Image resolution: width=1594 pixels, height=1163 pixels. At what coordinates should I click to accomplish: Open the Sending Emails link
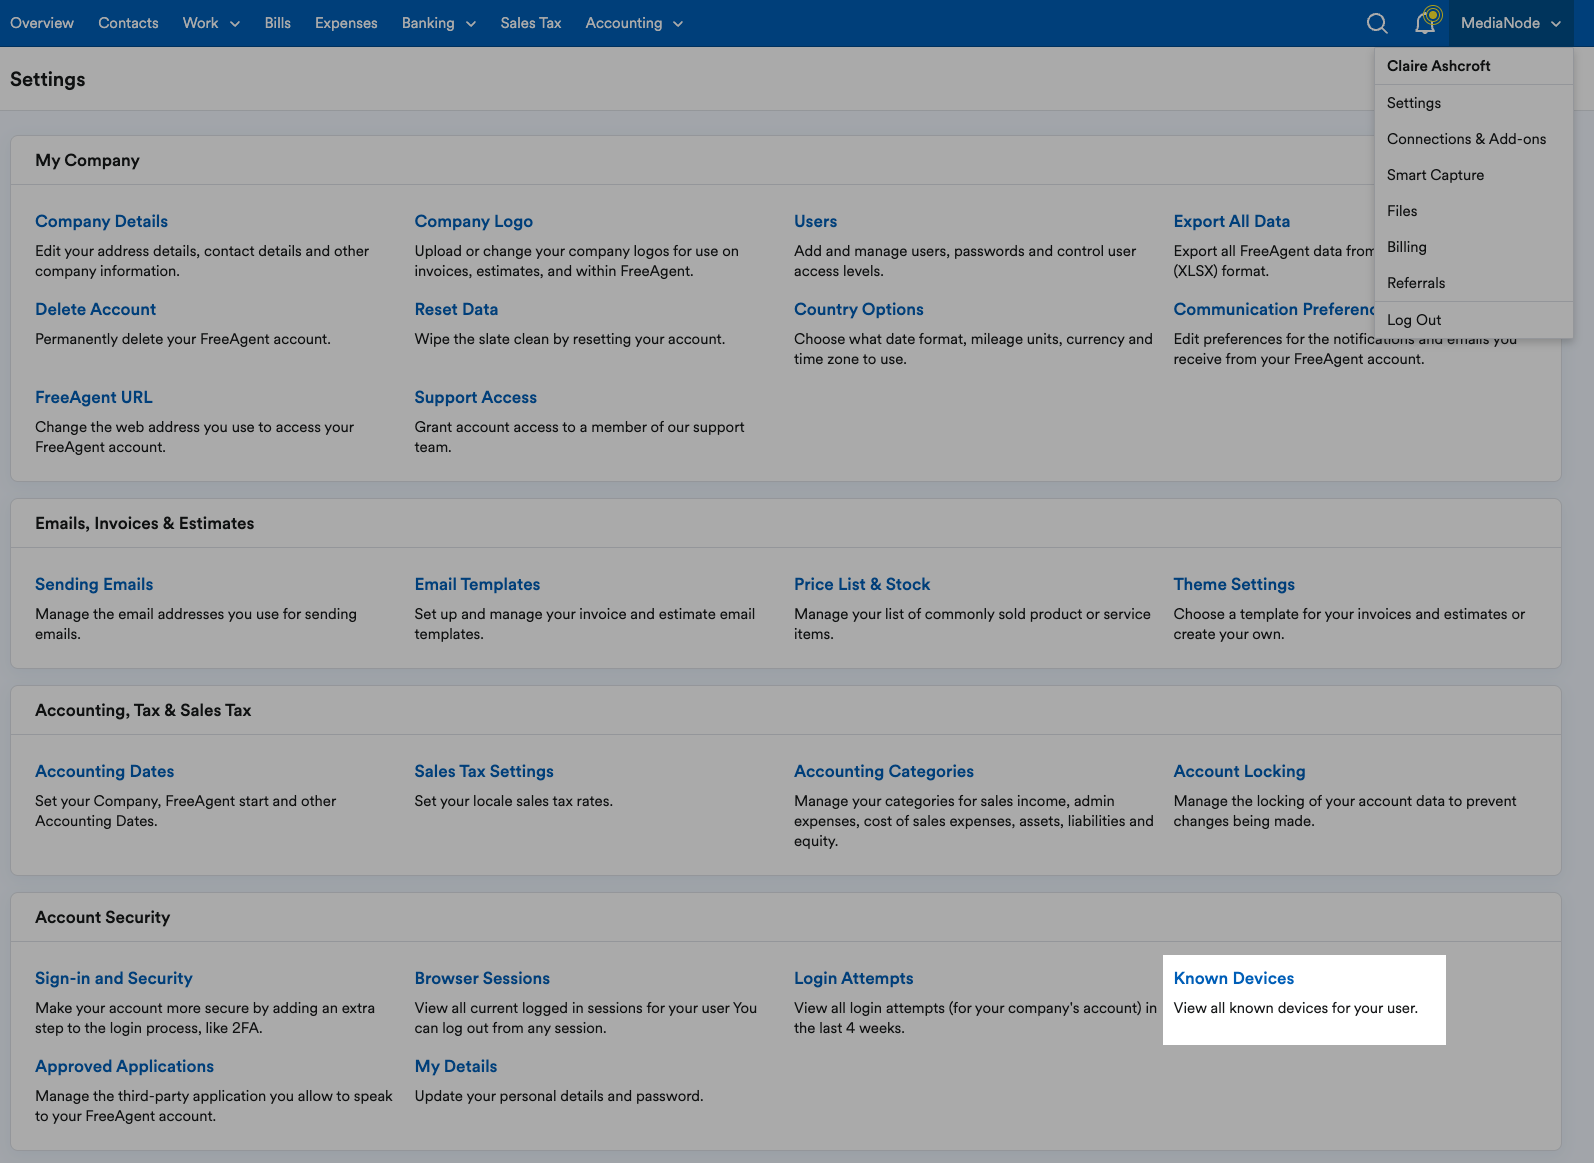(x=94, y=584)
